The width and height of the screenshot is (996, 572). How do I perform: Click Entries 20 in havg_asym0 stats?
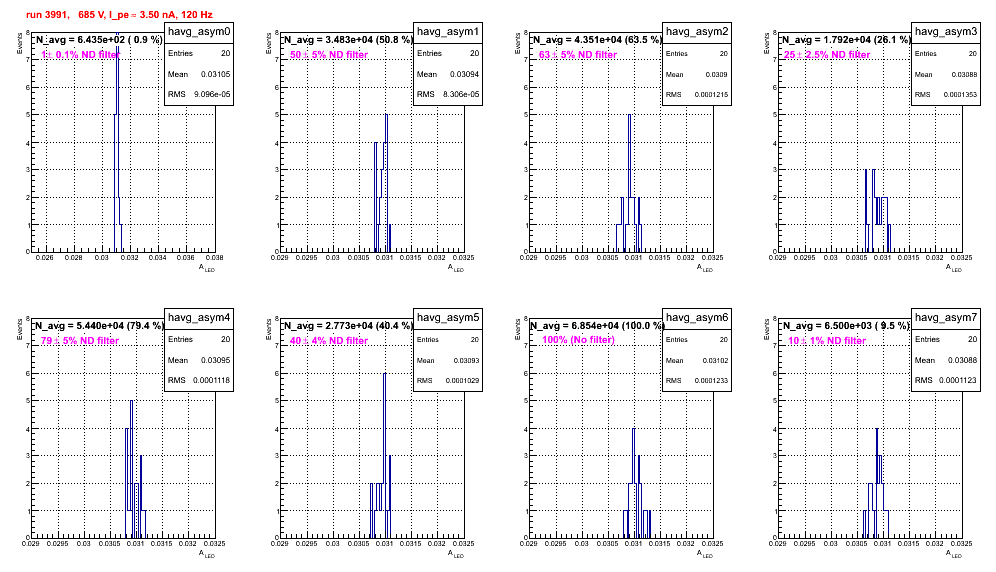click(199, 53)
